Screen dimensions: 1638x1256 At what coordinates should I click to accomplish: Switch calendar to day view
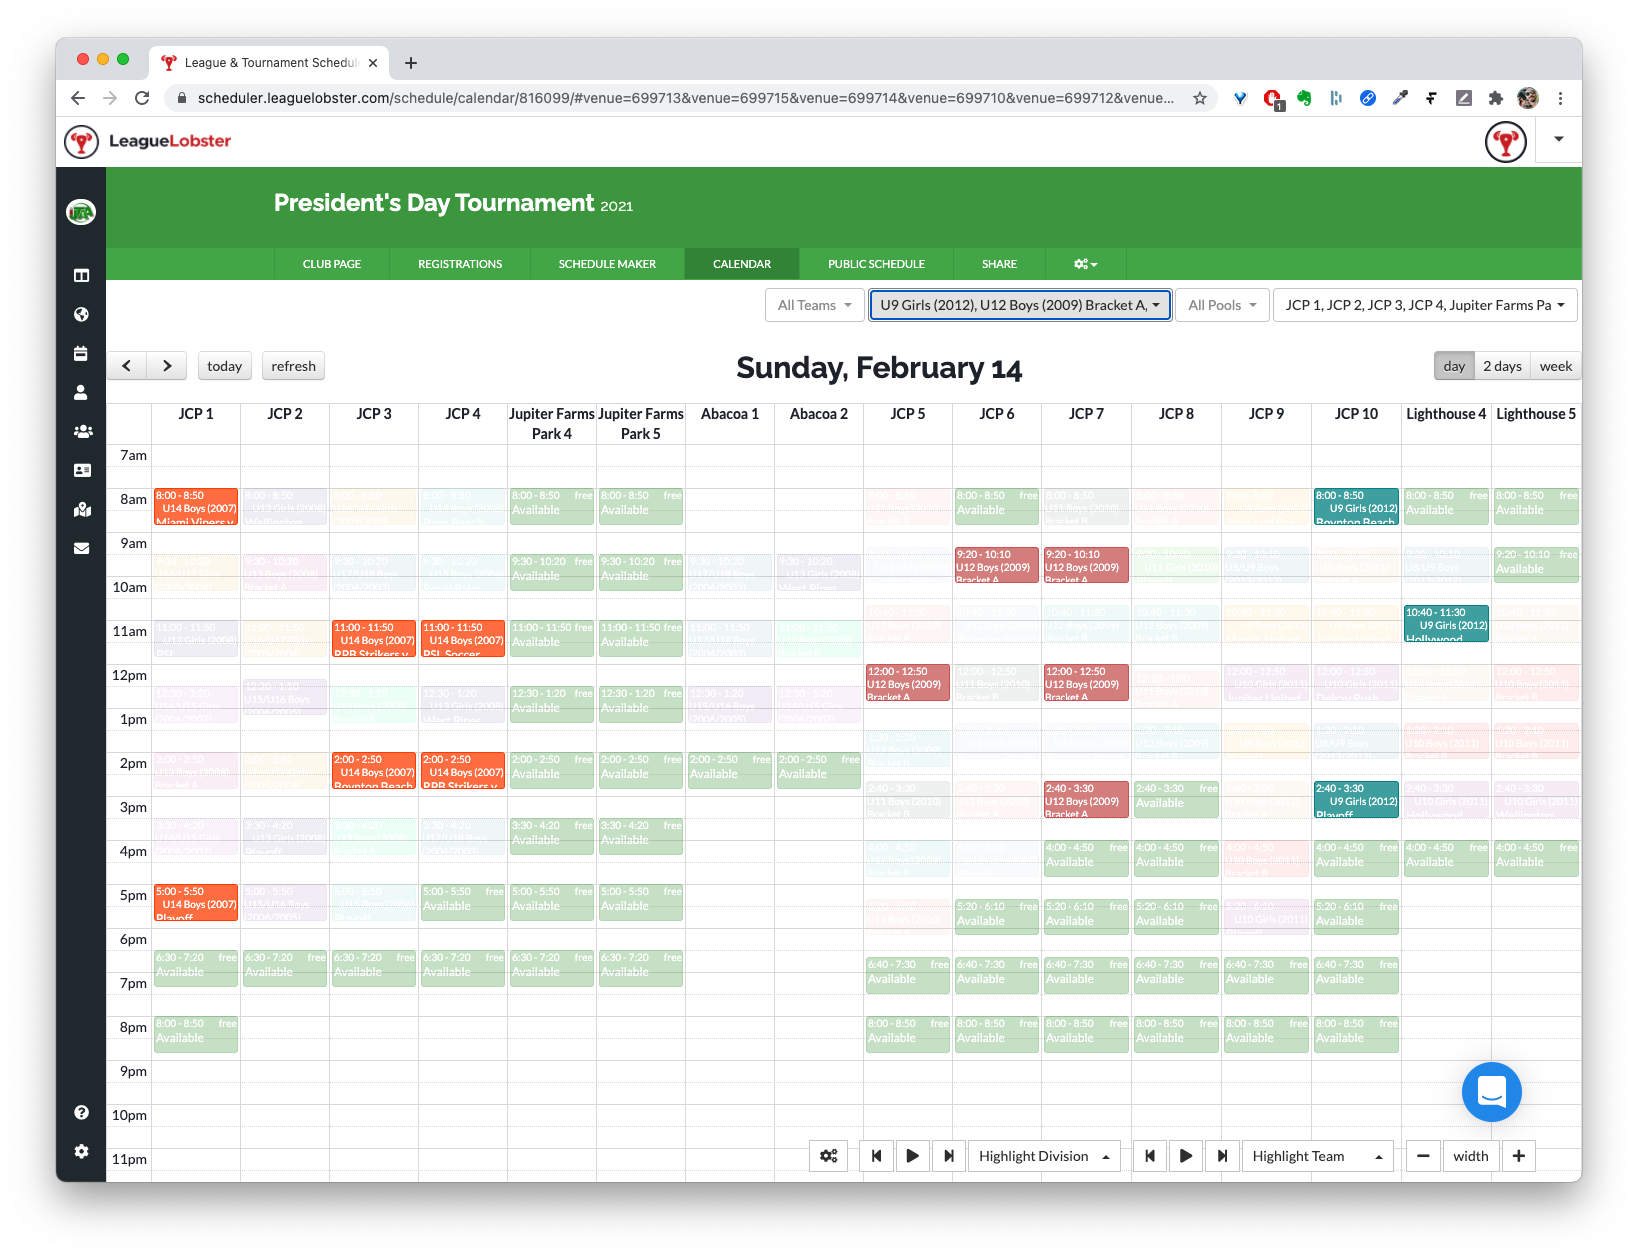(1454, 366)
